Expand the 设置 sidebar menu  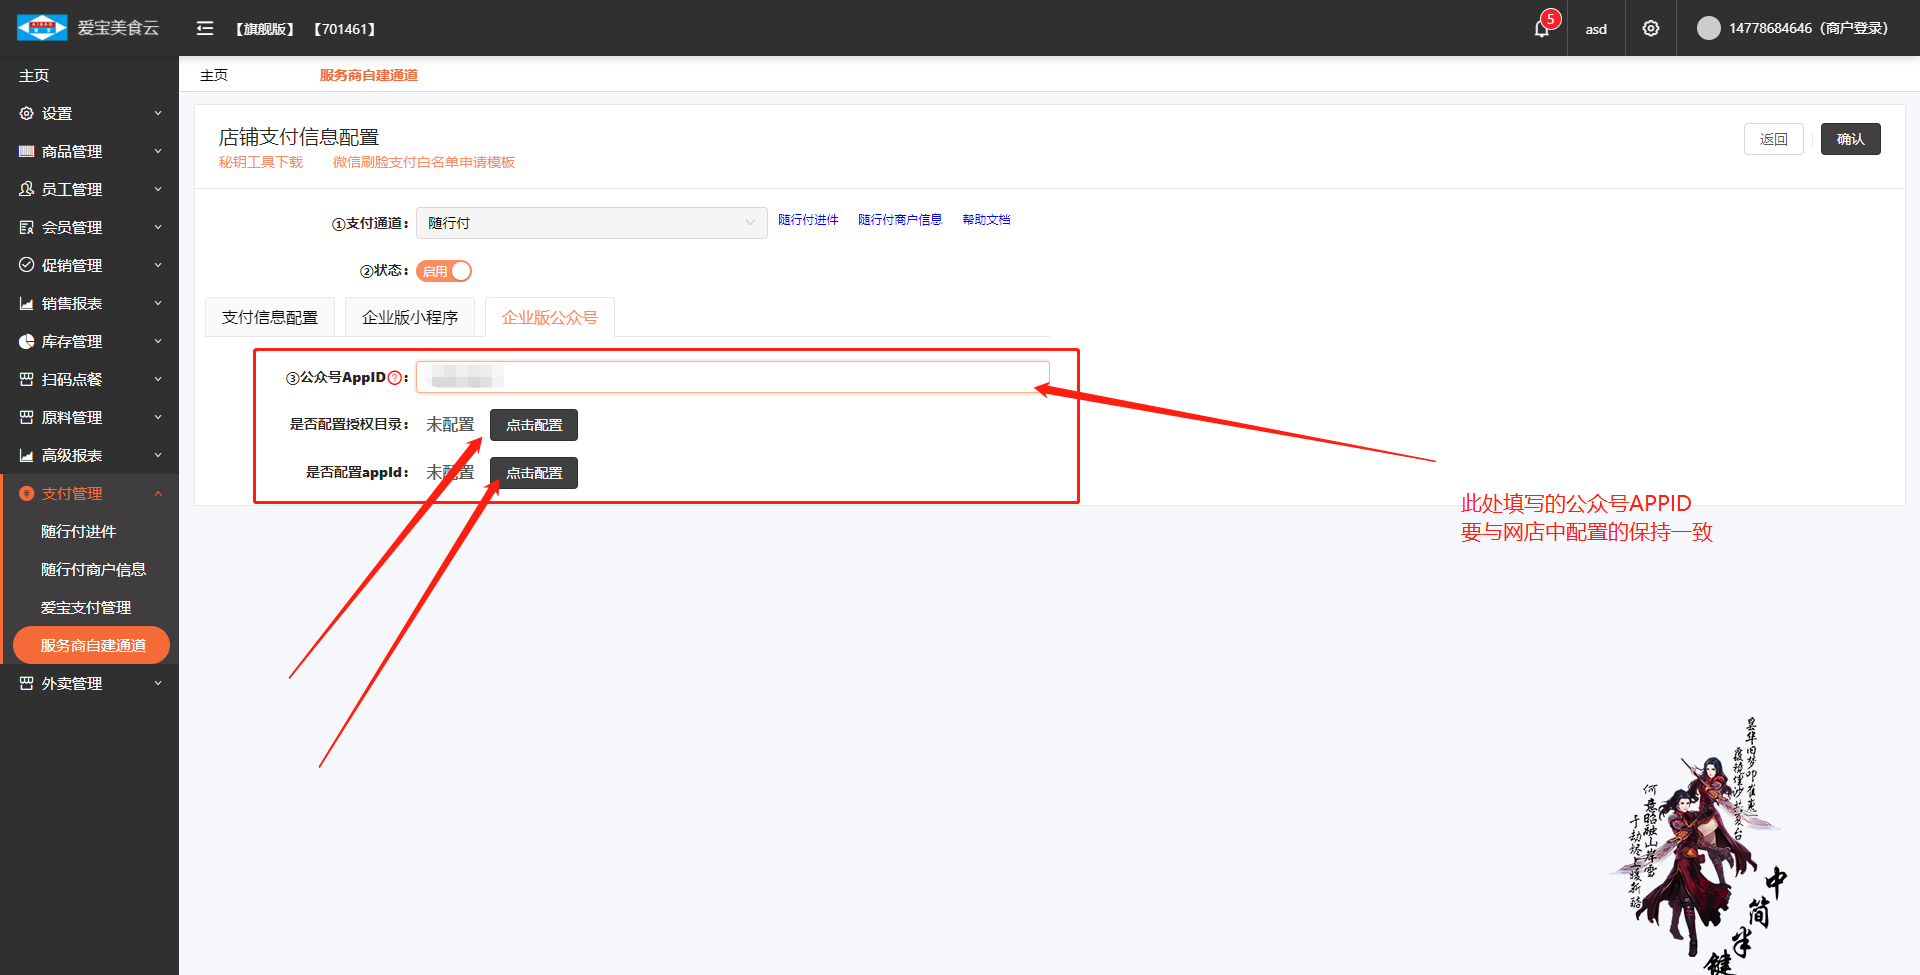click(57, 114)
